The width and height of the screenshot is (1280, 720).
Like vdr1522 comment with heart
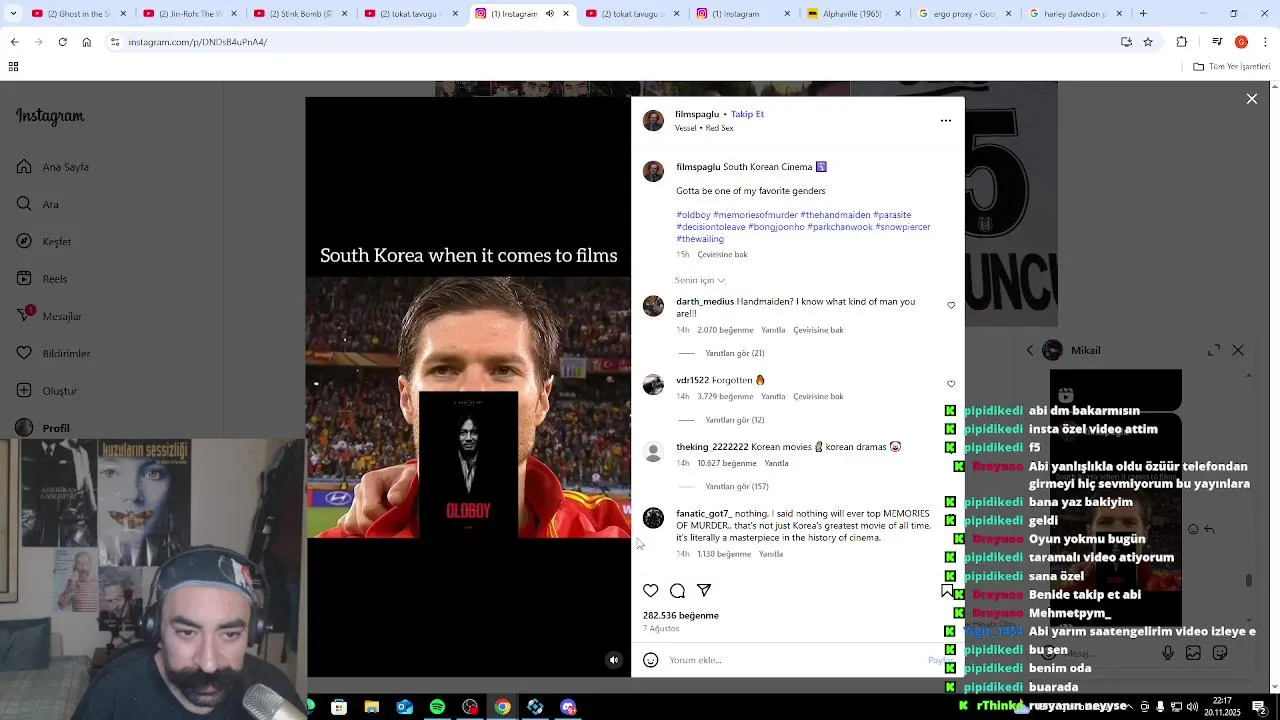point(951,383)
